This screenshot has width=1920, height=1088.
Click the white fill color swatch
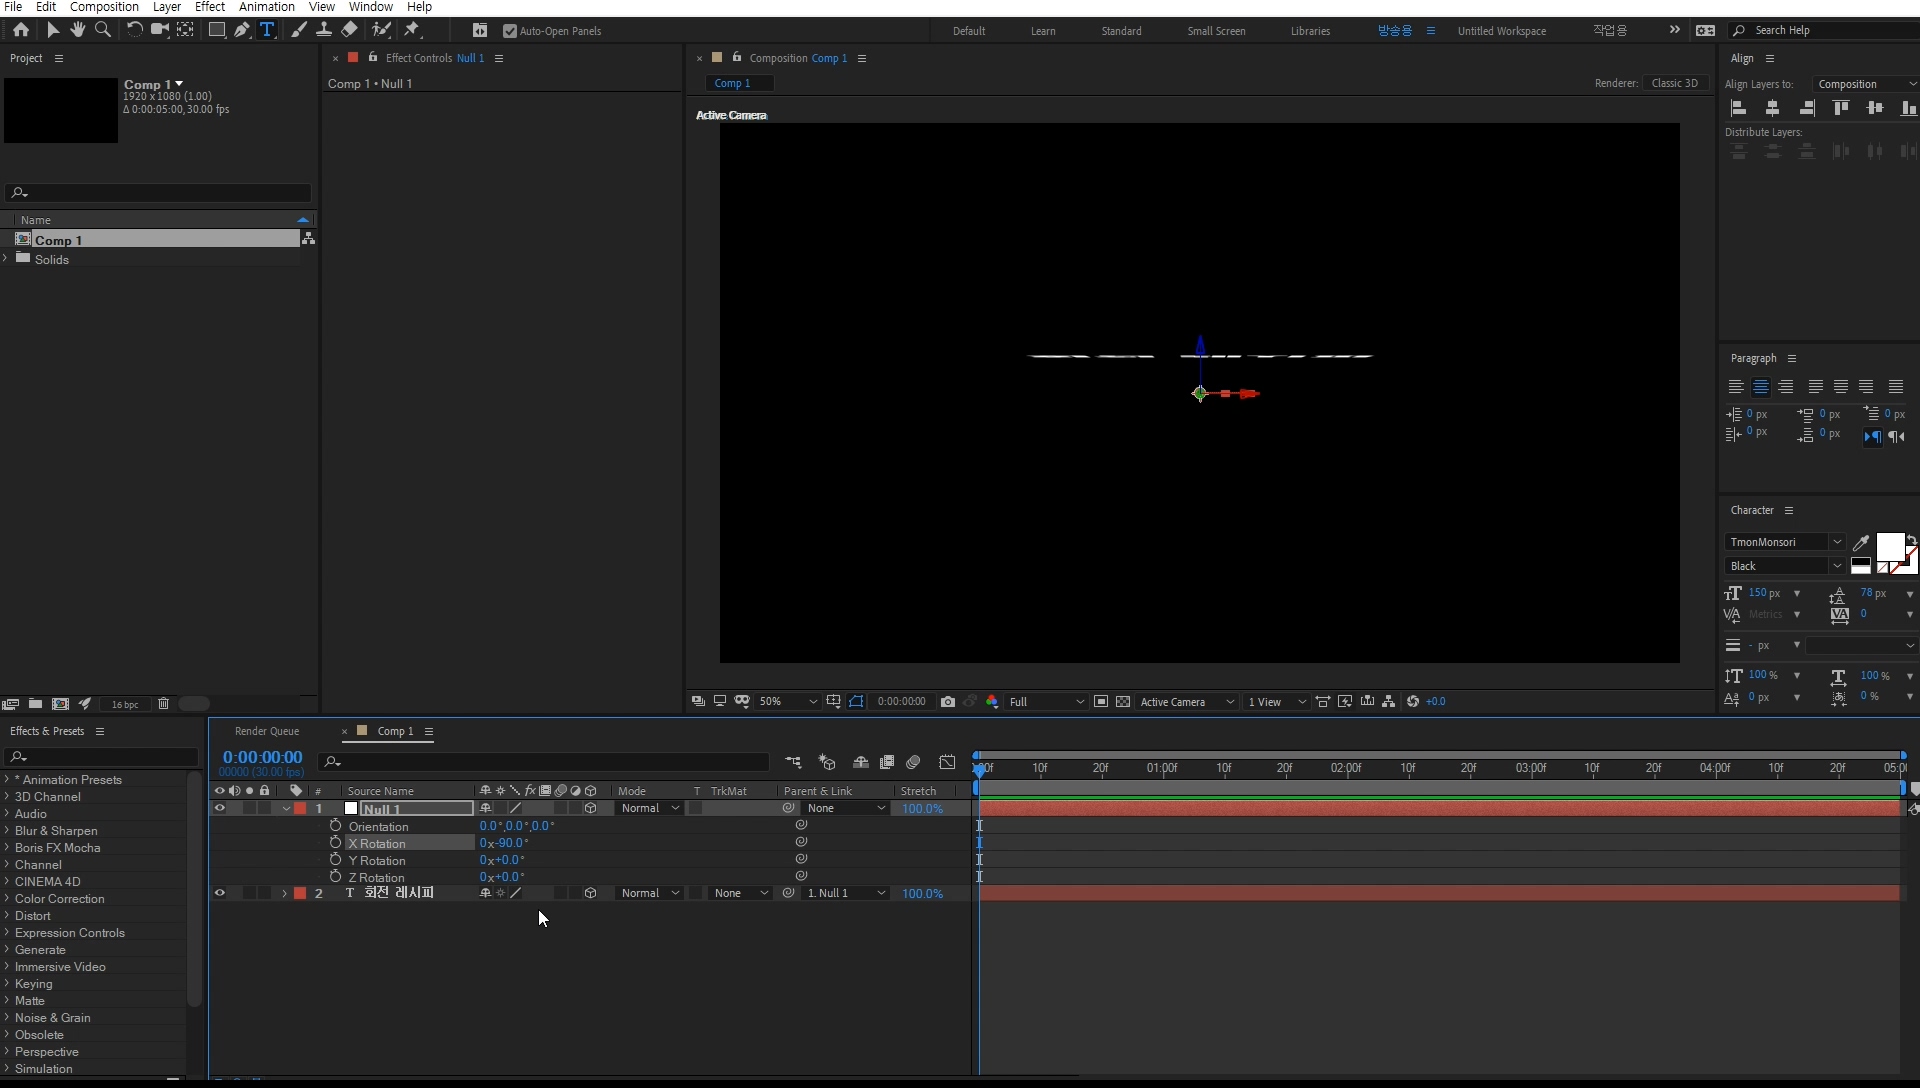(1888, 546)
